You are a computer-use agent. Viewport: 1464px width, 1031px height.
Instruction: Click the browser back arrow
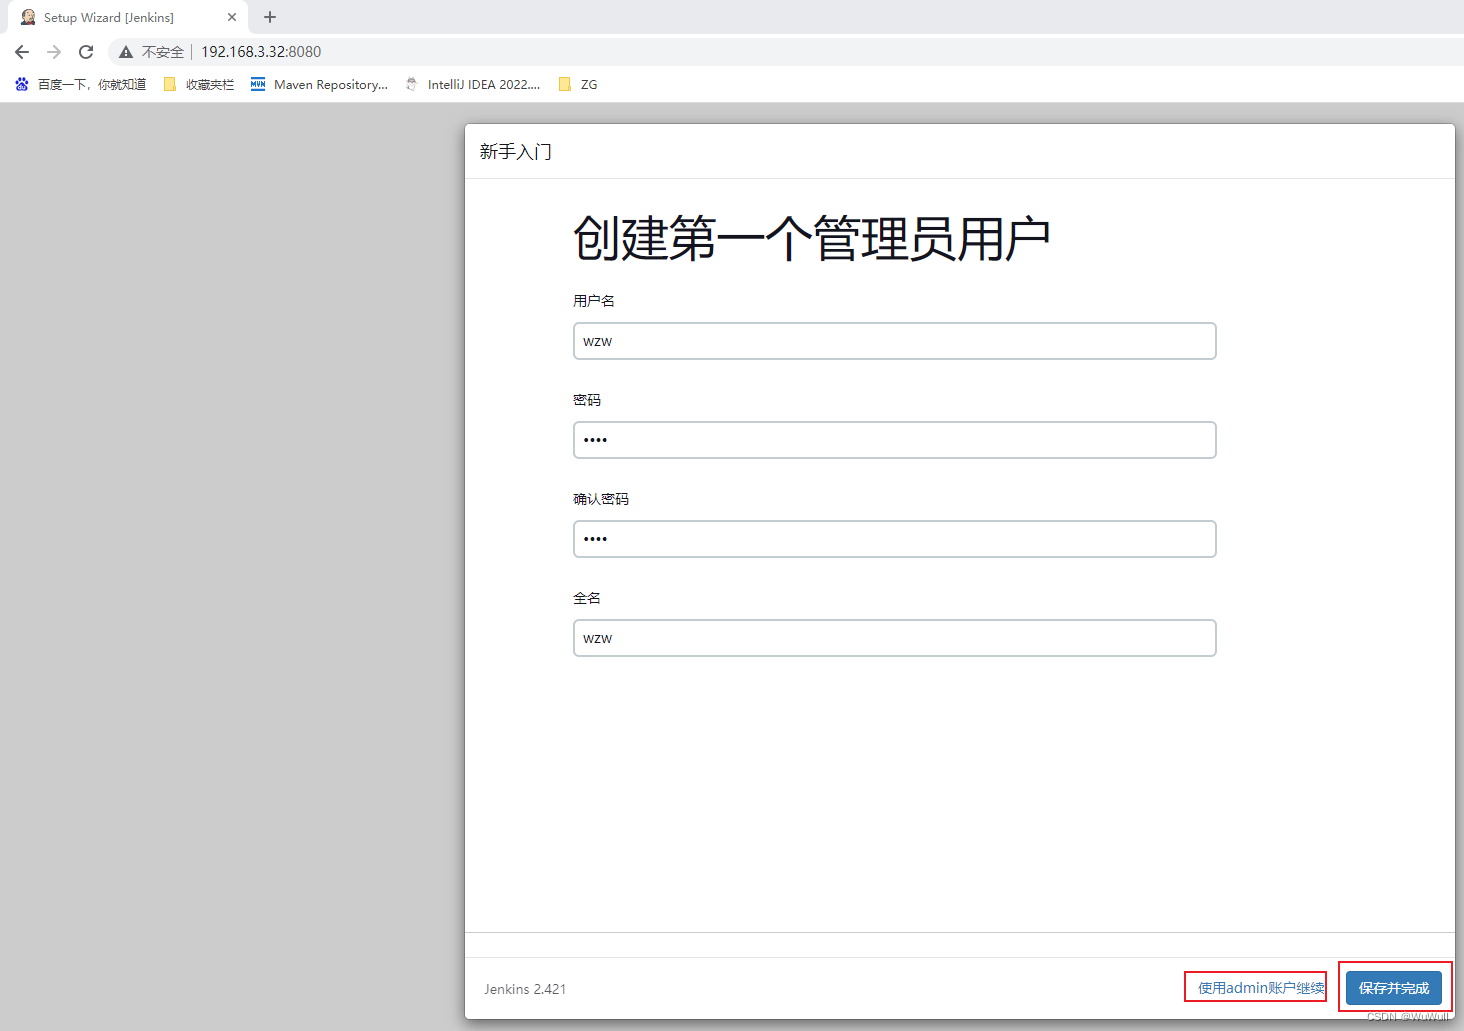tap(22, 52)
